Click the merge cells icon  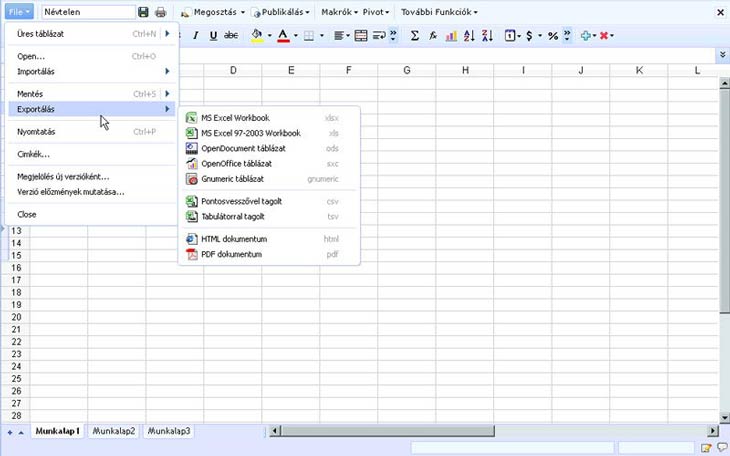click(x=361, y=36)
